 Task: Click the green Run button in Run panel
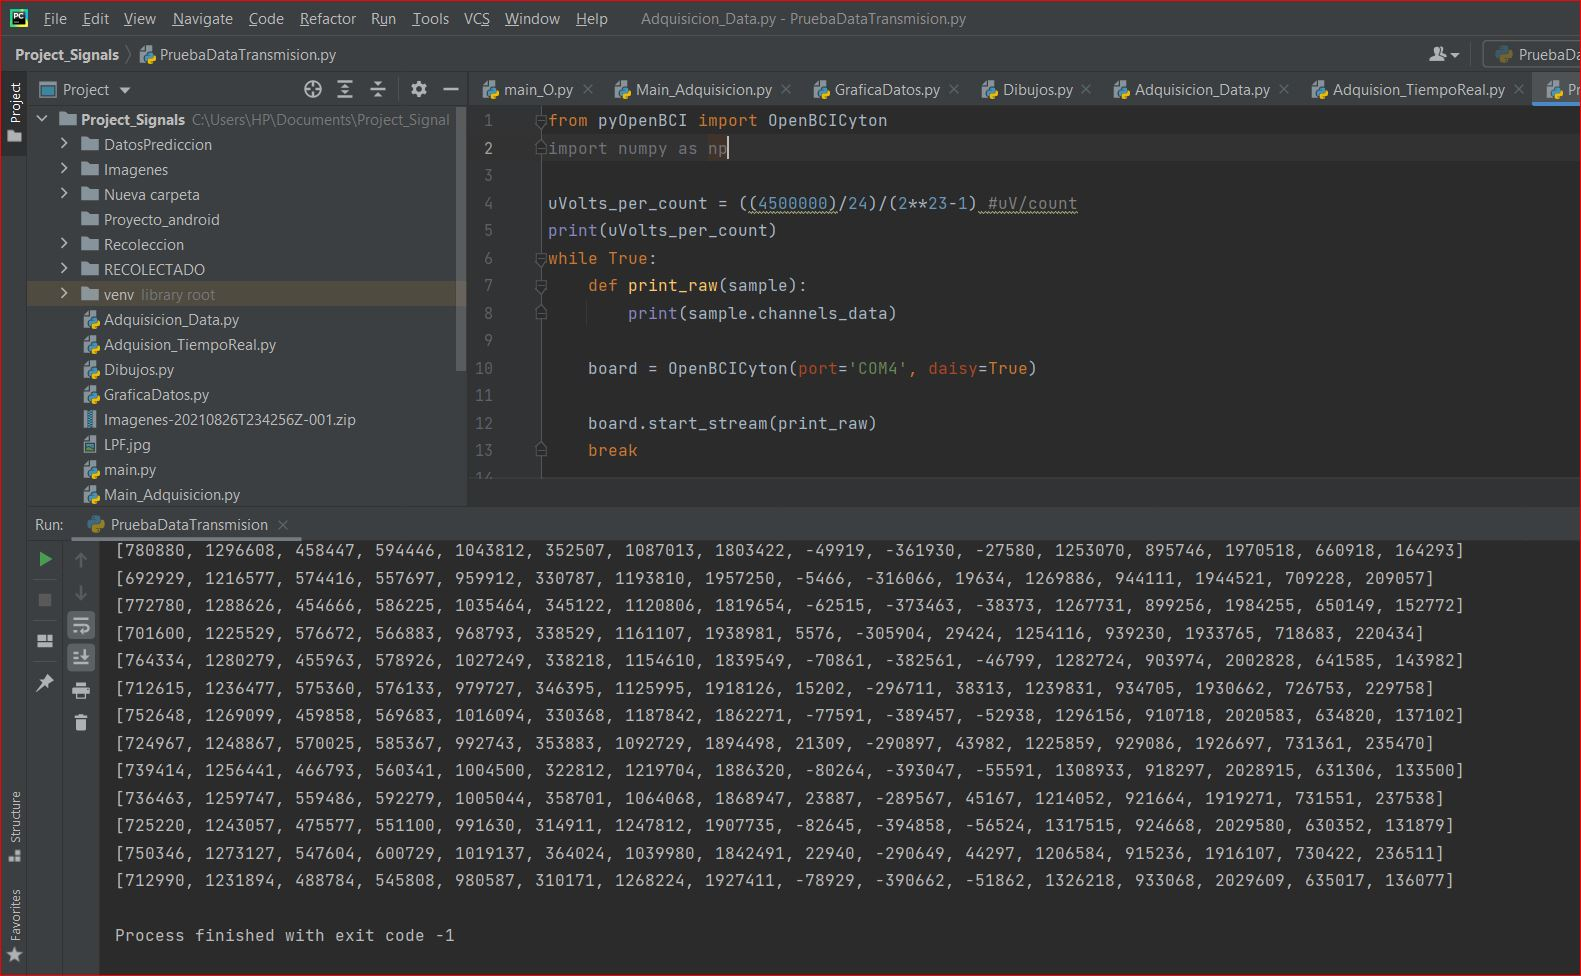click(x=45, y=559)
